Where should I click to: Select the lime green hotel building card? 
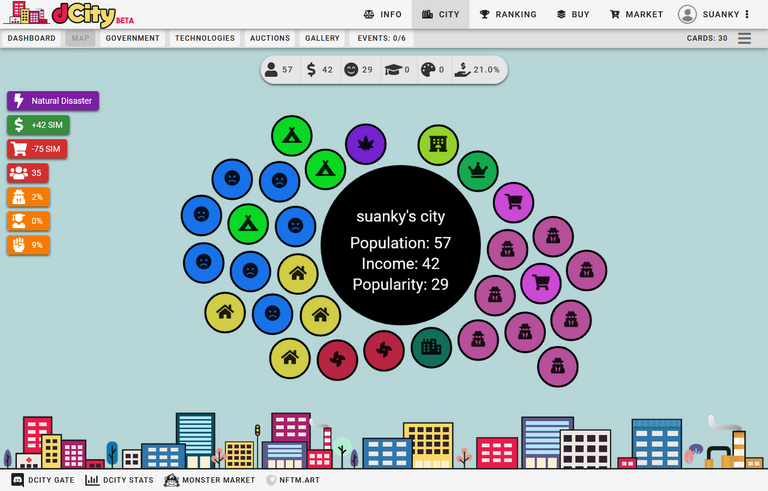click(438, 145)
